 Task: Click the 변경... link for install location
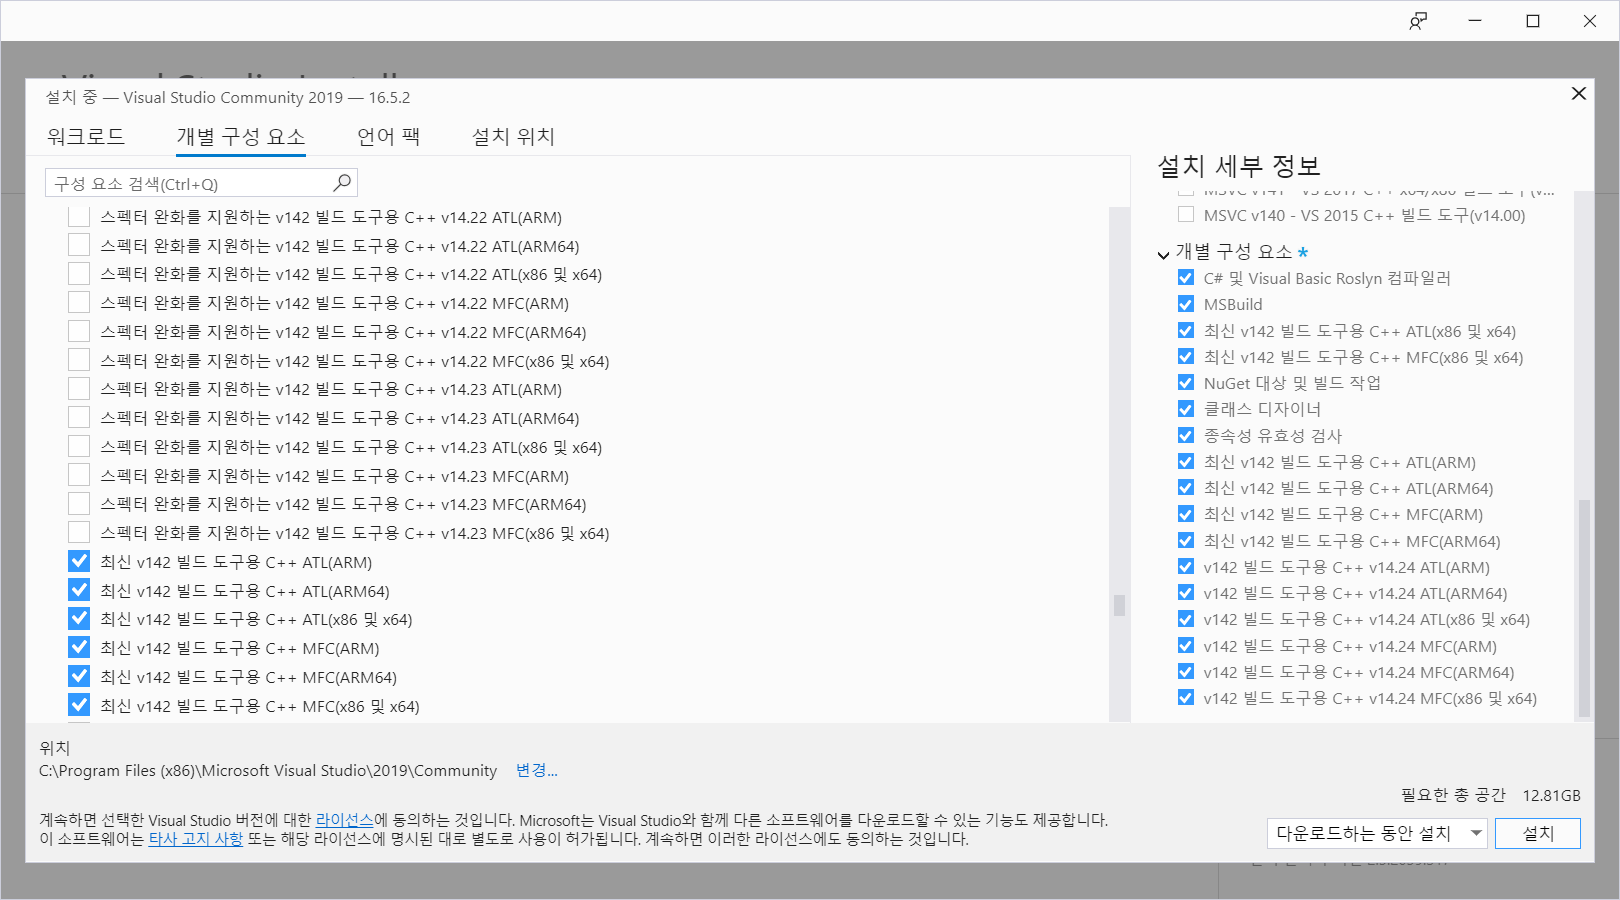pyautogui.click(x=536, y=770)
